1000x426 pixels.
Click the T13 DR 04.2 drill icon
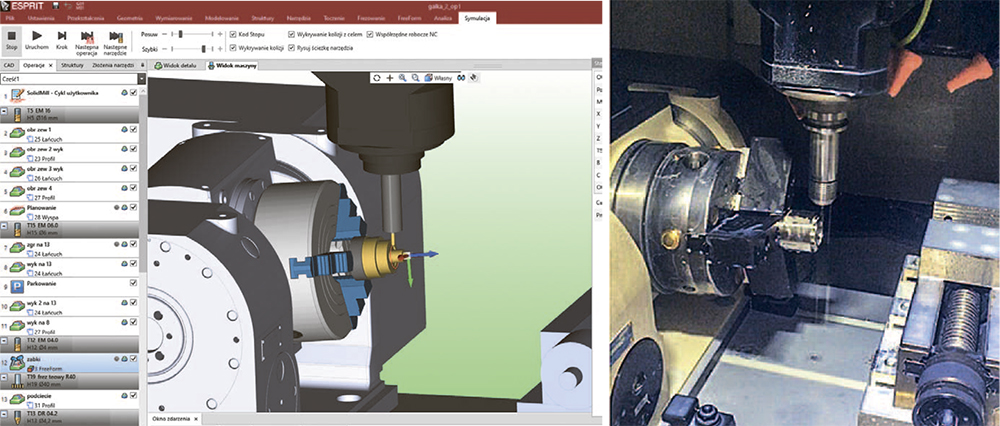pos(17,418)
